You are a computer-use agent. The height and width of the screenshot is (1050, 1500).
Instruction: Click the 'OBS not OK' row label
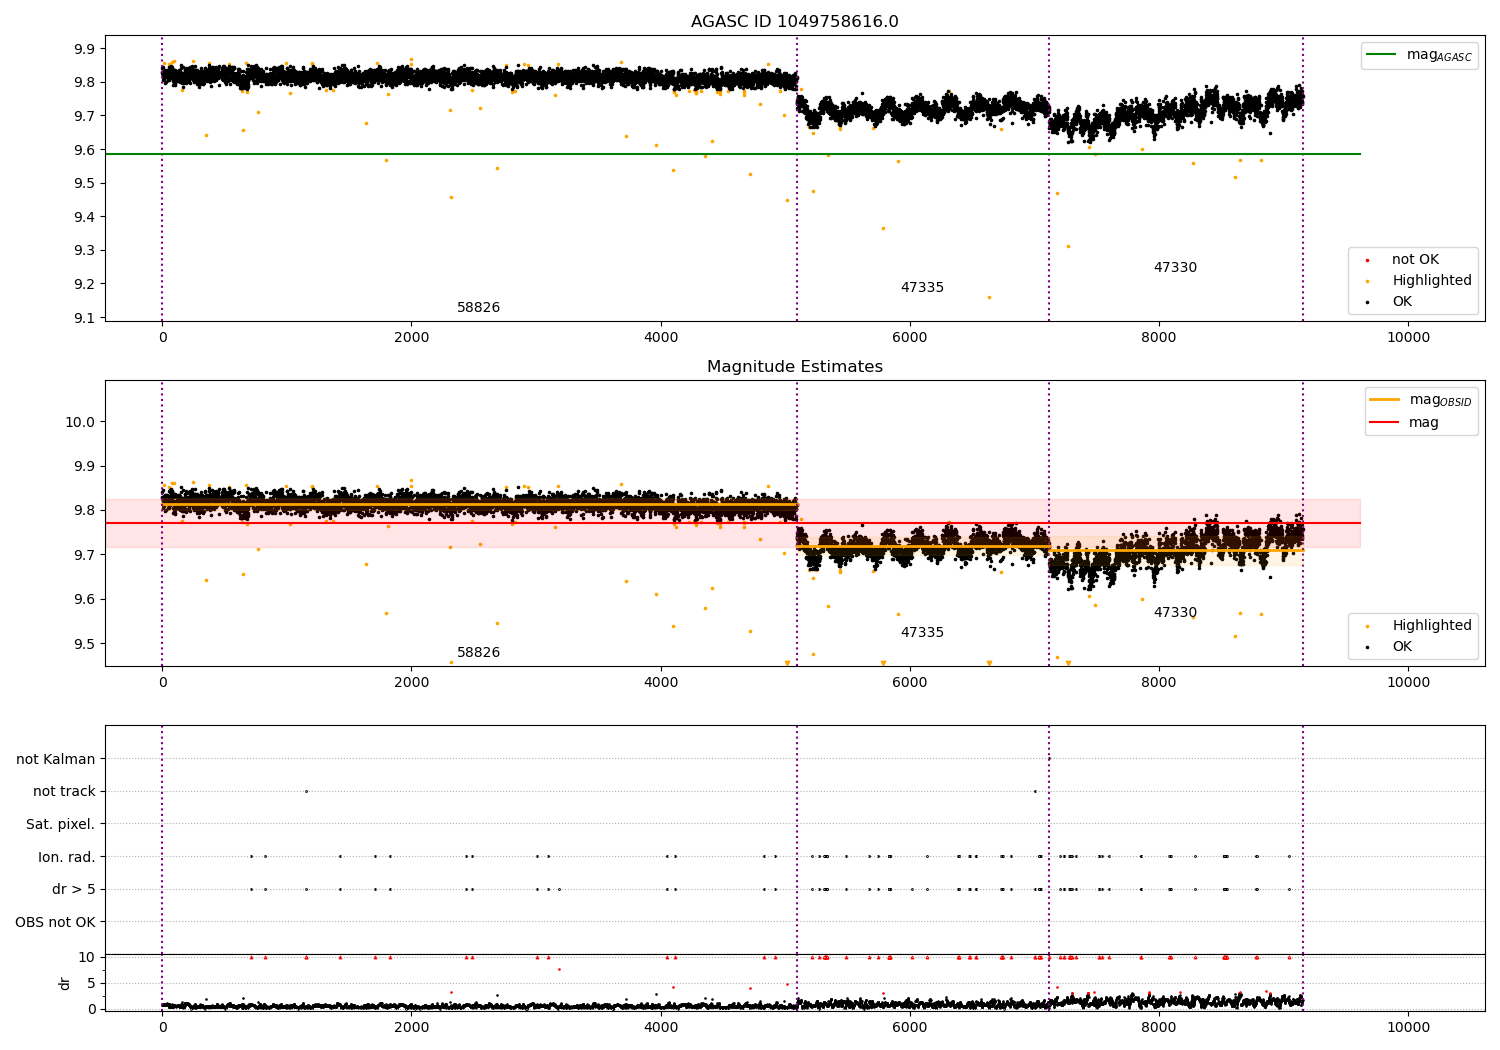55,922
